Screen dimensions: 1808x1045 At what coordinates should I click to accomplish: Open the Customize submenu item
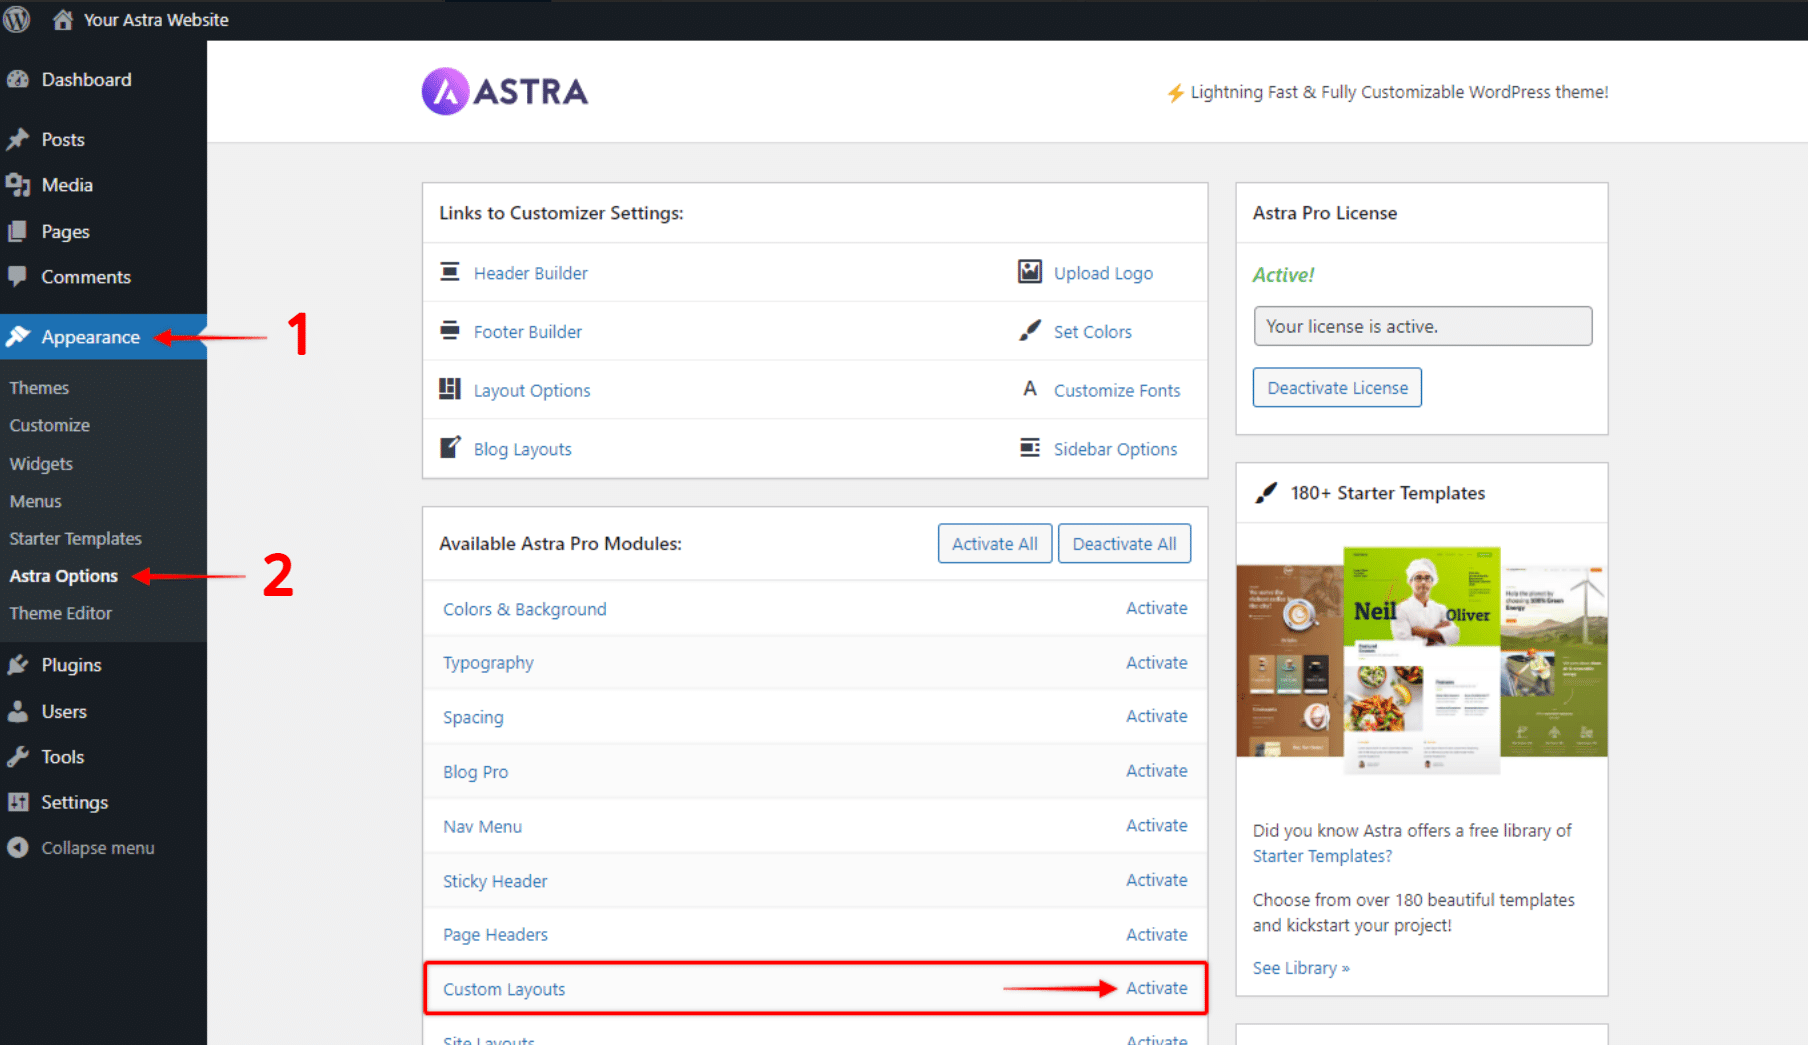[x=50, y=425]
